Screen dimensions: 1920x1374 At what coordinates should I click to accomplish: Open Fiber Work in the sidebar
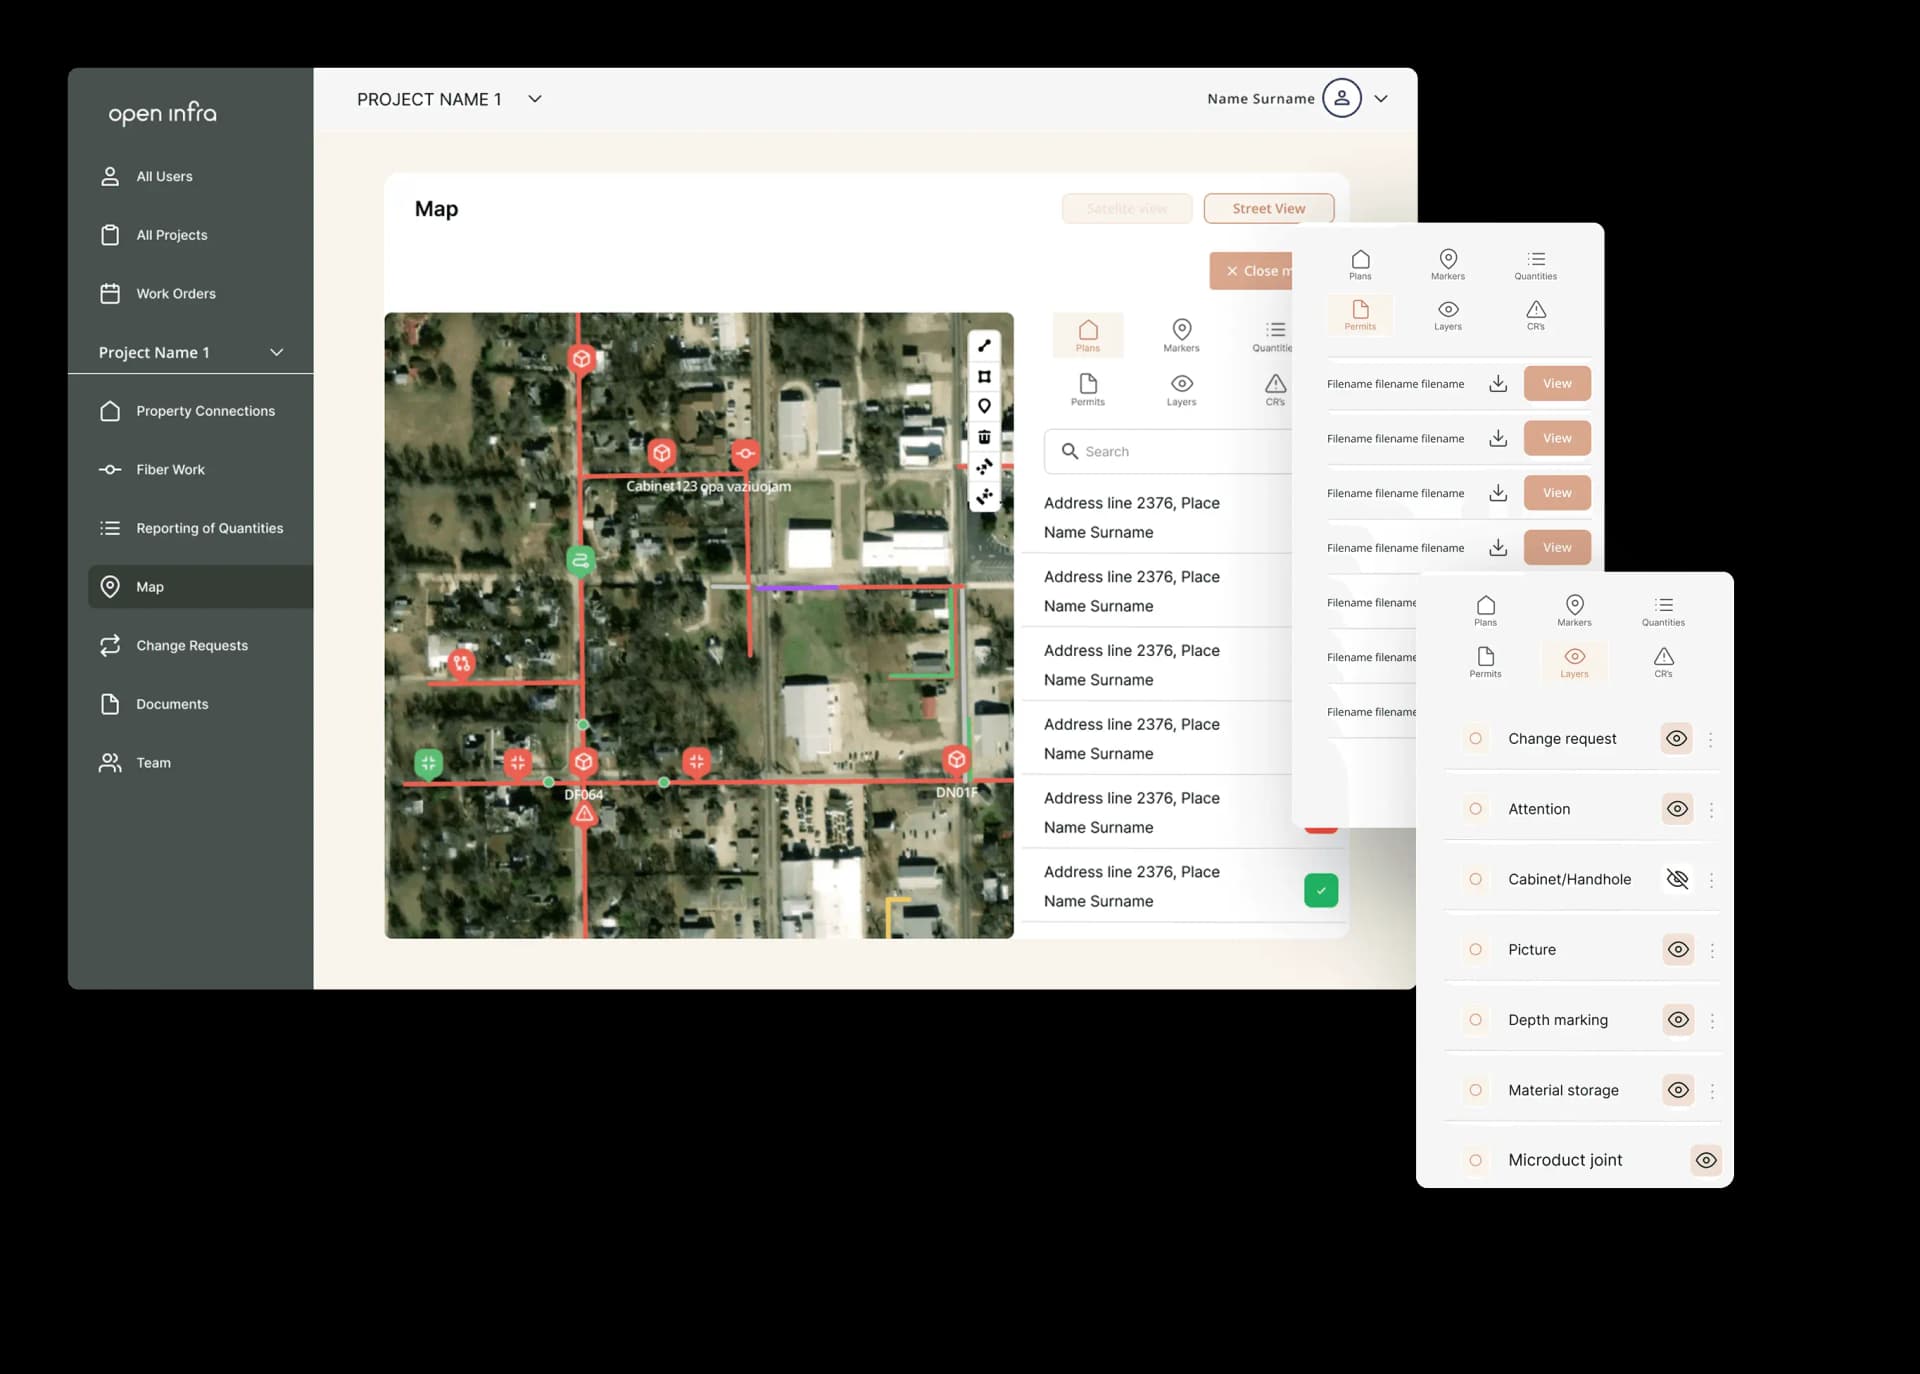170,470
